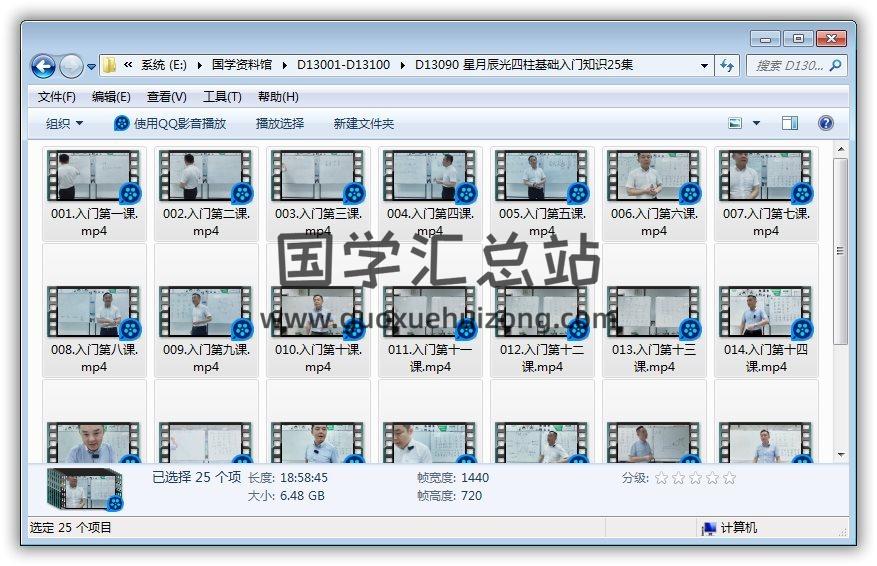Set the rating to five stars
The width and height of the screenshot is (877, 566).
(729, 478)
